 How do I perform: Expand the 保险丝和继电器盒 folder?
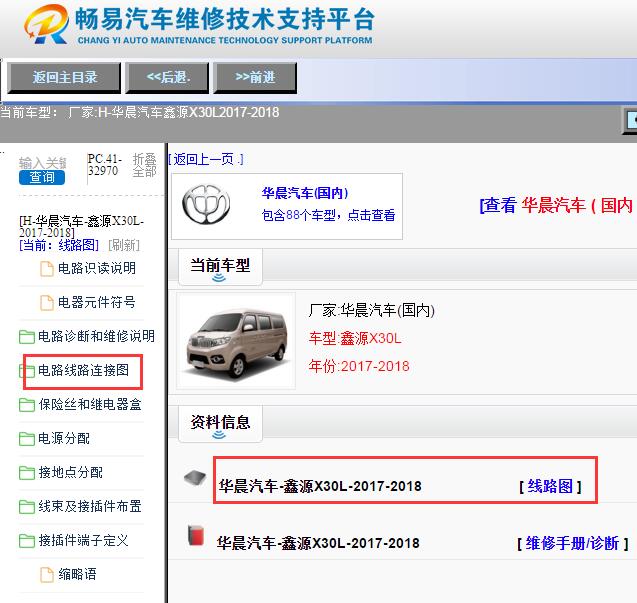pyautogui.click(x=90, y=405)
